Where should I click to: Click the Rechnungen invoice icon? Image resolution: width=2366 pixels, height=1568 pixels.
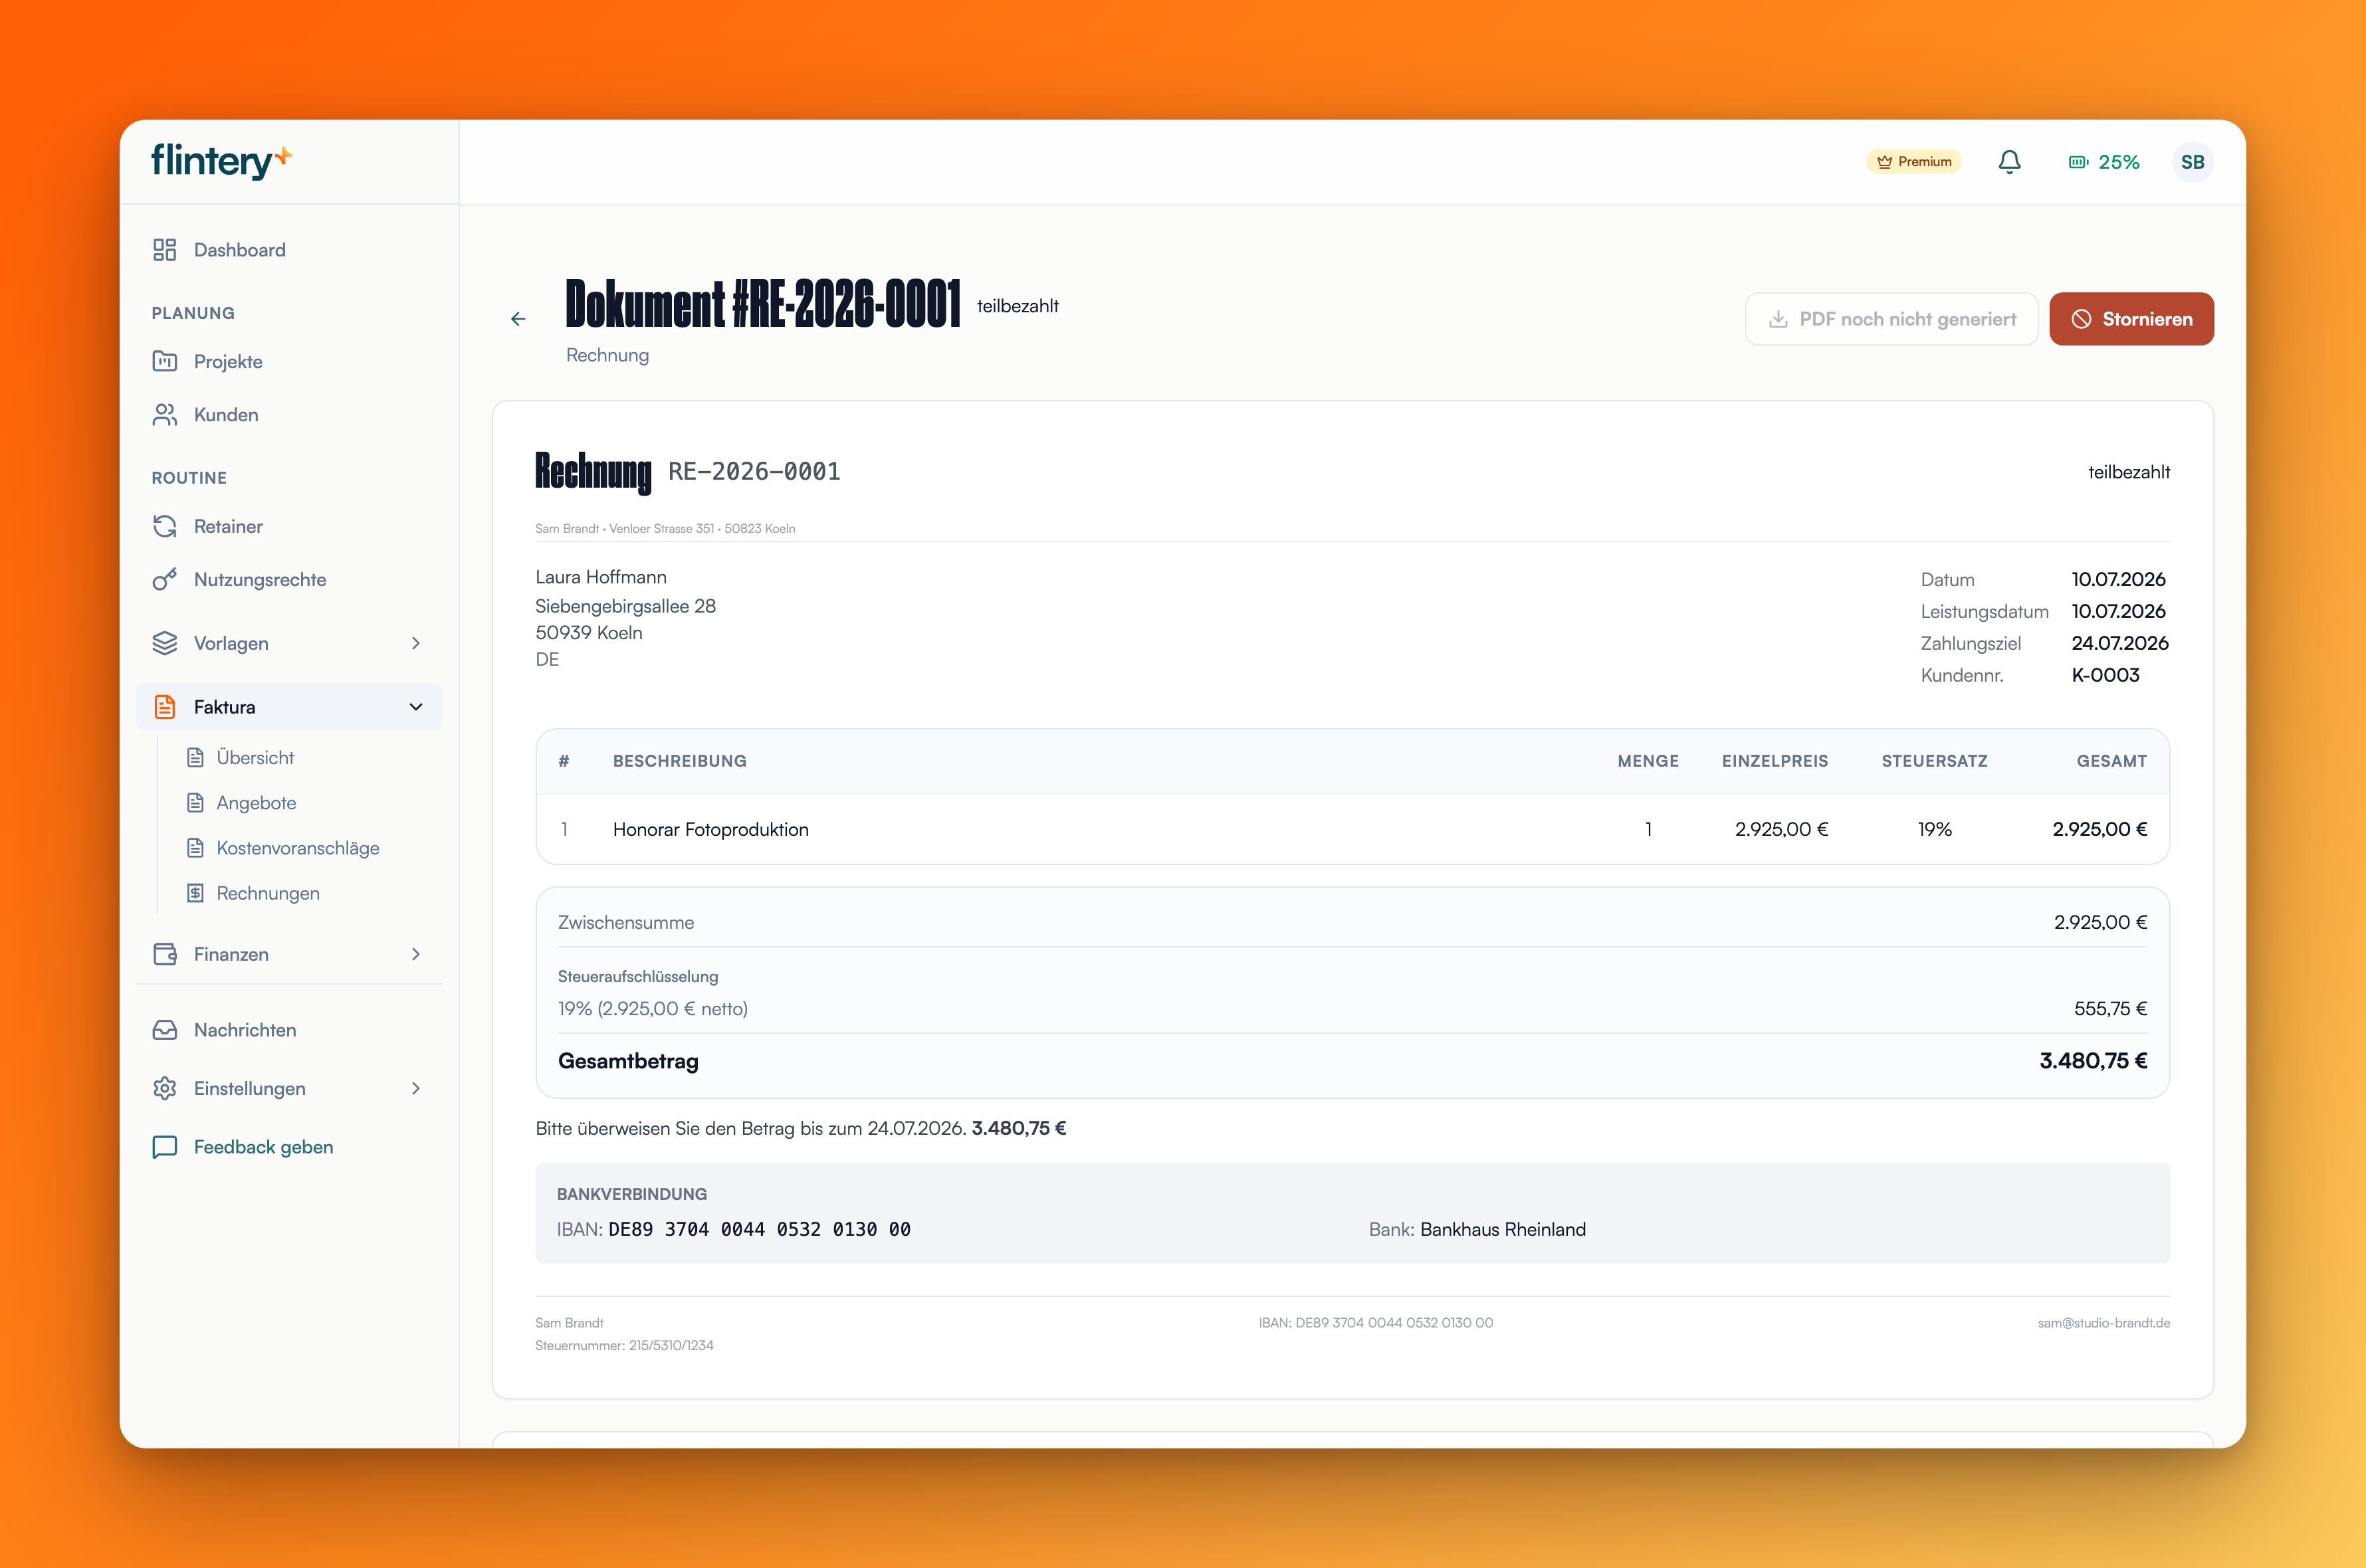point(196,893)
